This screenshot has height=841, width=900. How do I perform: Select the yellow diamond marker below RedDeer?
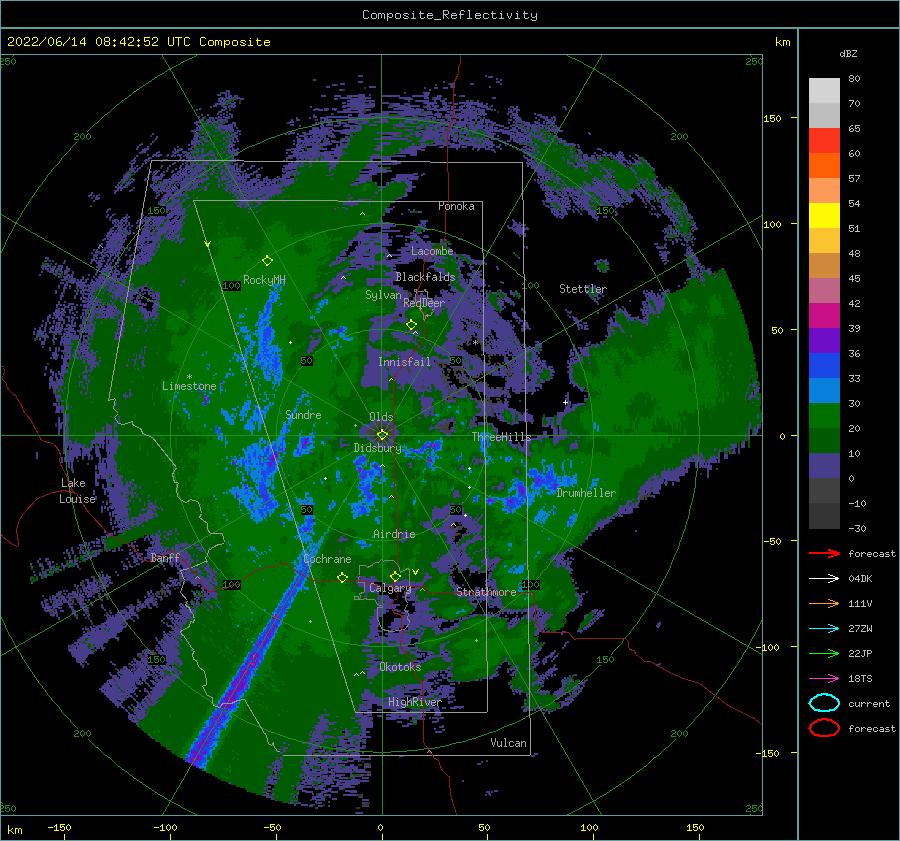411,325
